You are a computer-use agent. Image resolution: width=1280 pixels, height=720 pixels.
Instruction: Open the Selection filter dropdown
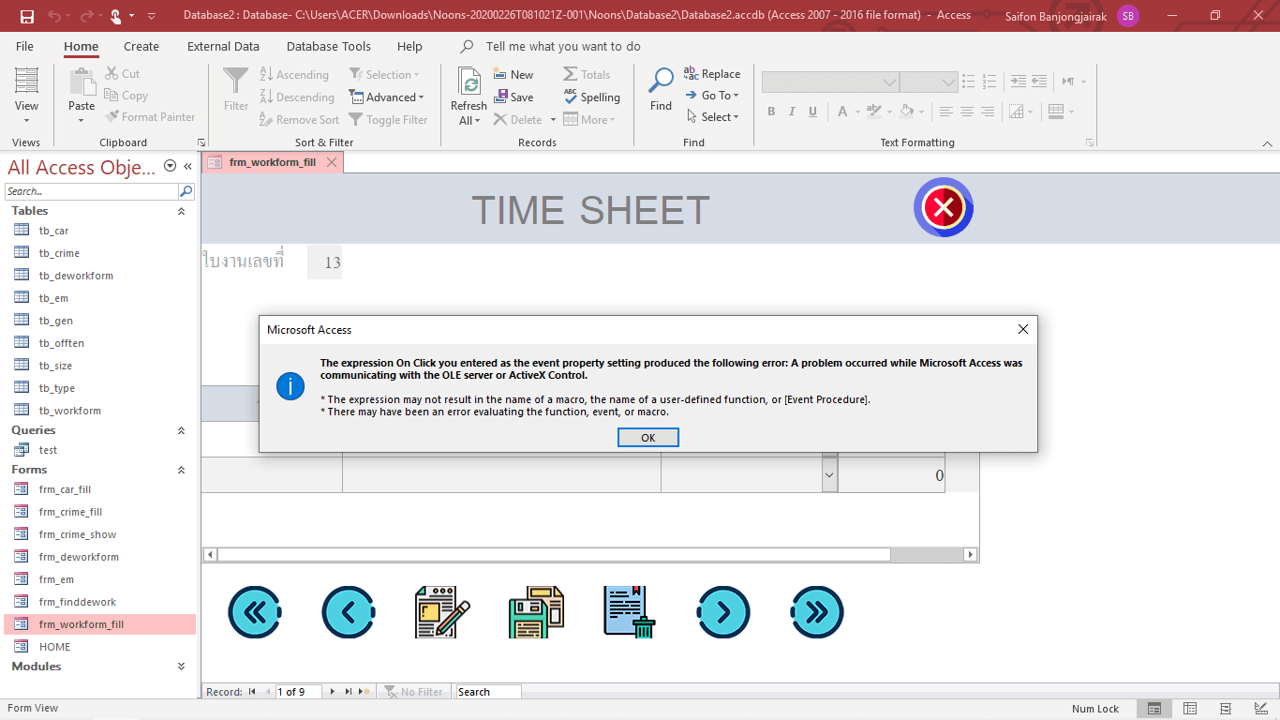click(x=385, y=75)
